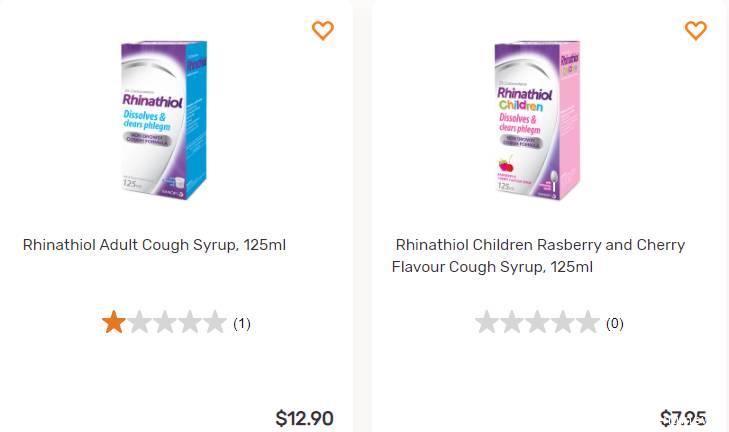The width and height of the screenshot is (729, 432).
Task: Select the third star on Adult Cough Syrup
Action: tap(164, 322)
